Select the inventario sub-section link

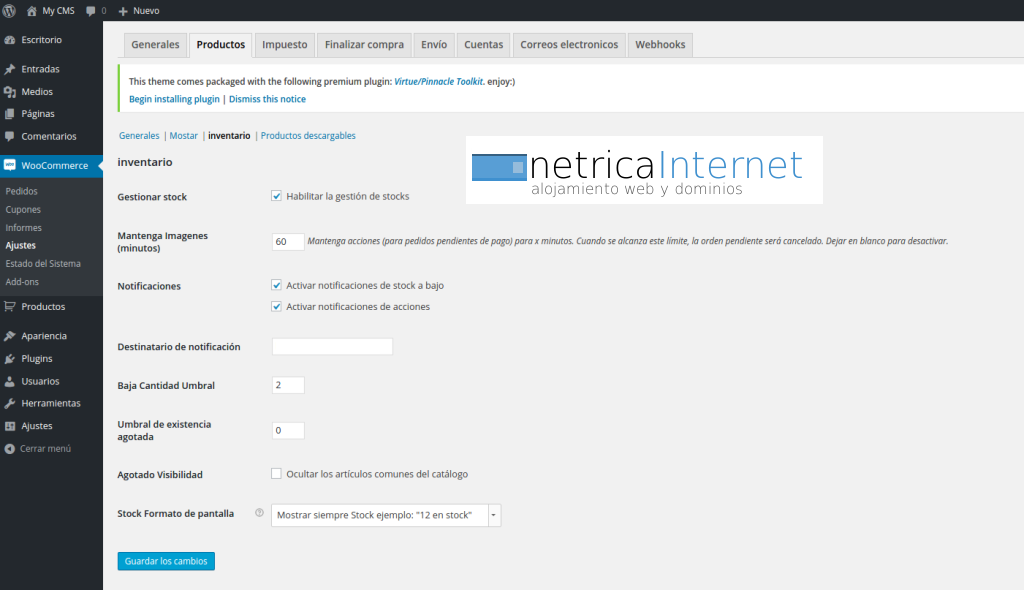click(x=229, y=136)
